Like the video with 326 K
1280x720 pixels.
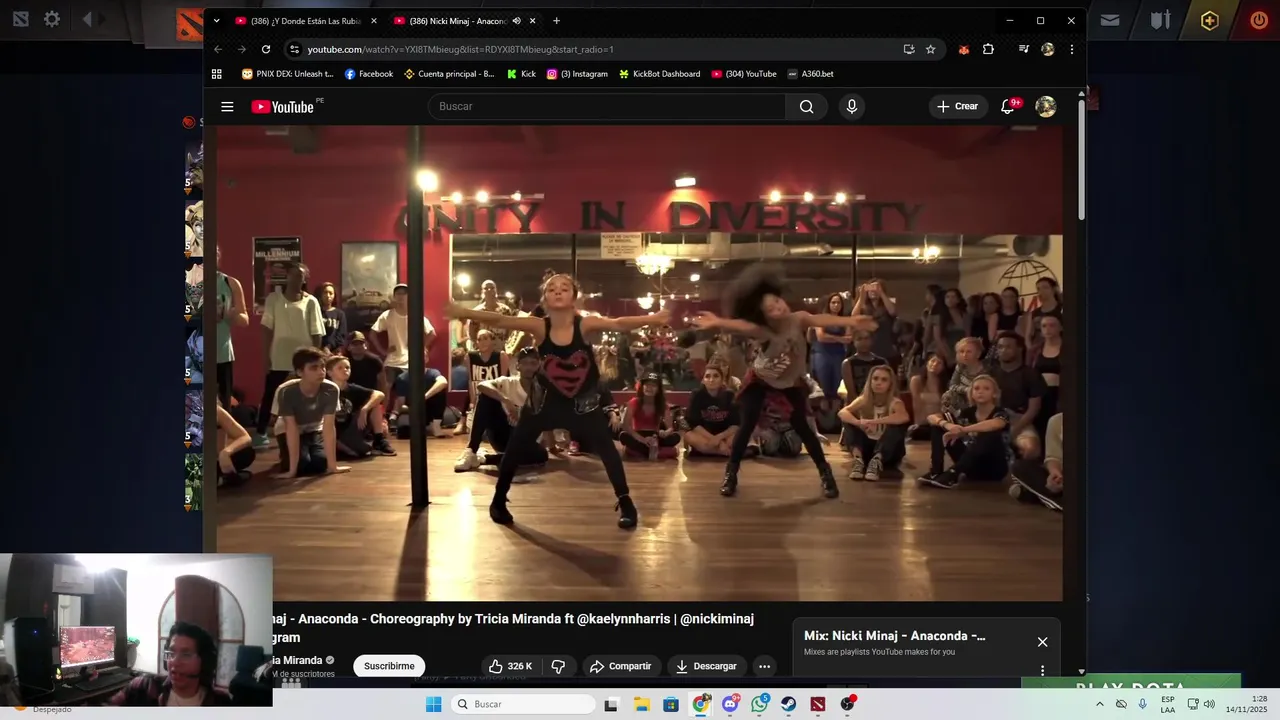pos(511,666)
